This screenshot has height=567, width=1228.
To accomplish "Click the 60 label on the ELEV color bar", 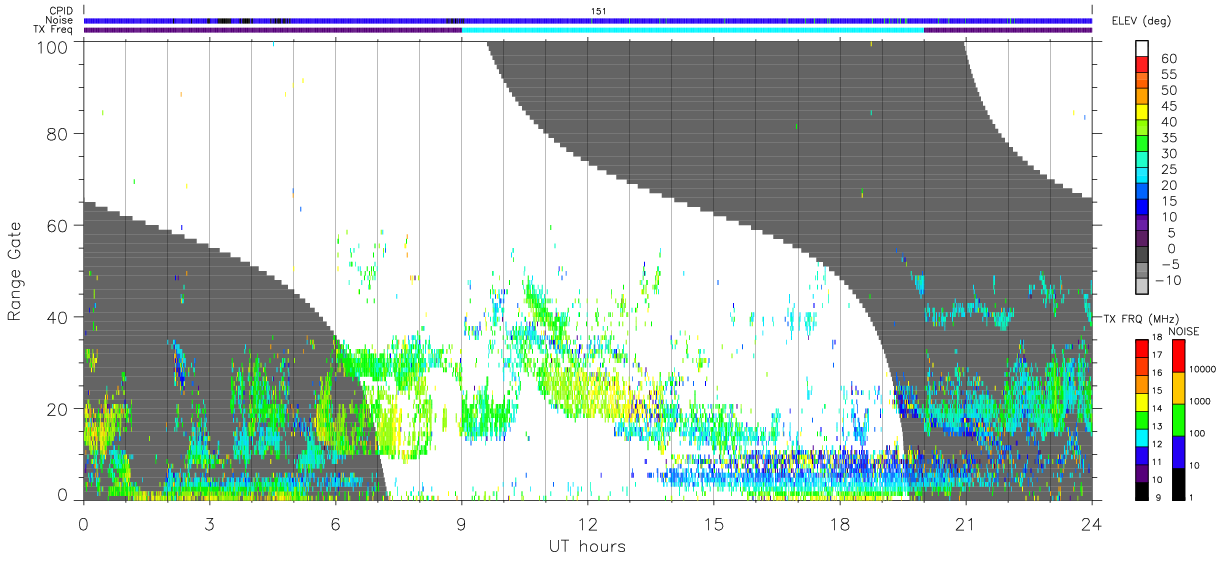I will click(x=1169, y=59).
